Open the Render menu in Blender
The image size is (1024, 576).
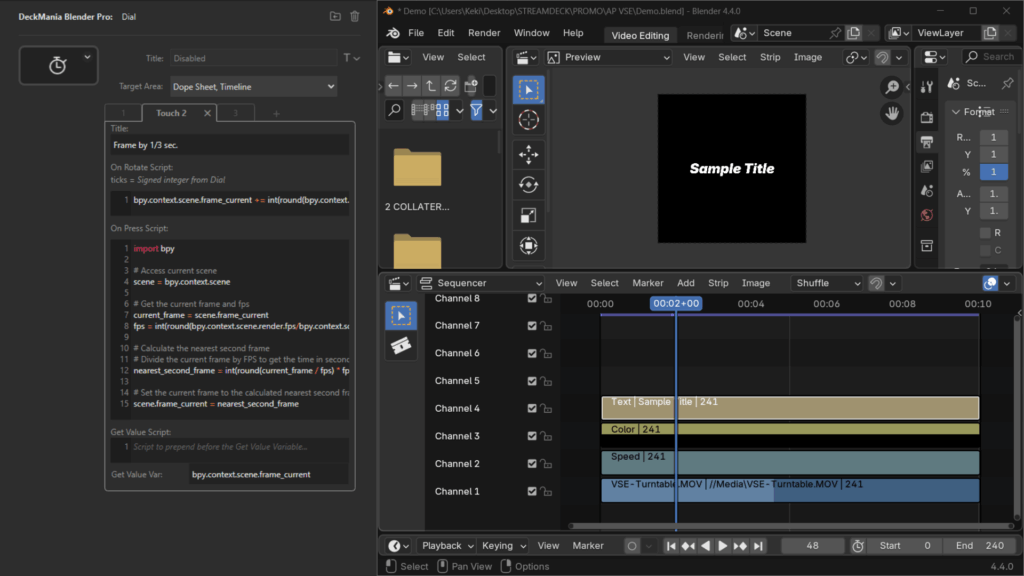coord(484,33)
